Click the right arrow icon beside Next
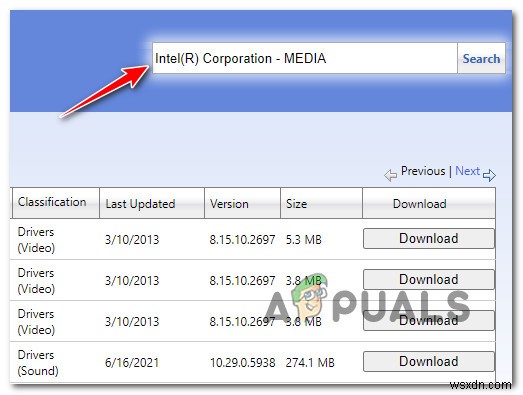Screen dimensions: 523x395 (489, 175)
